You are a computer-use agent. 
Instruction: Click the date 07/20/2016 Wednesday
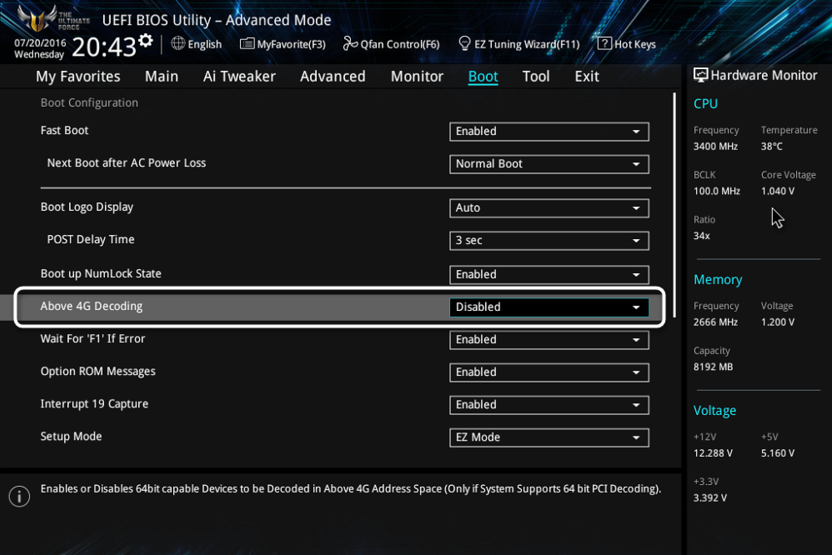[40, 48]
